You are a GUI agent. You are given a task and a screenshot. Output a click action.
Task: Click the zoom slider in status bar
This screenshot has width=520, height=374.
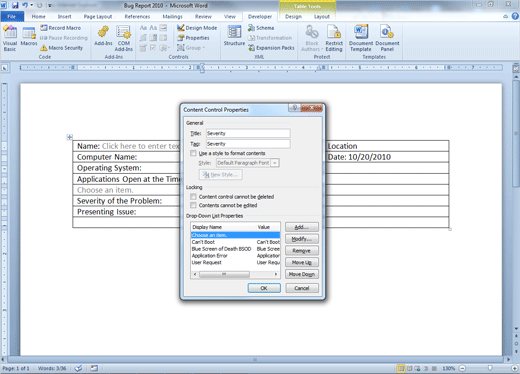tap(490, 368)
